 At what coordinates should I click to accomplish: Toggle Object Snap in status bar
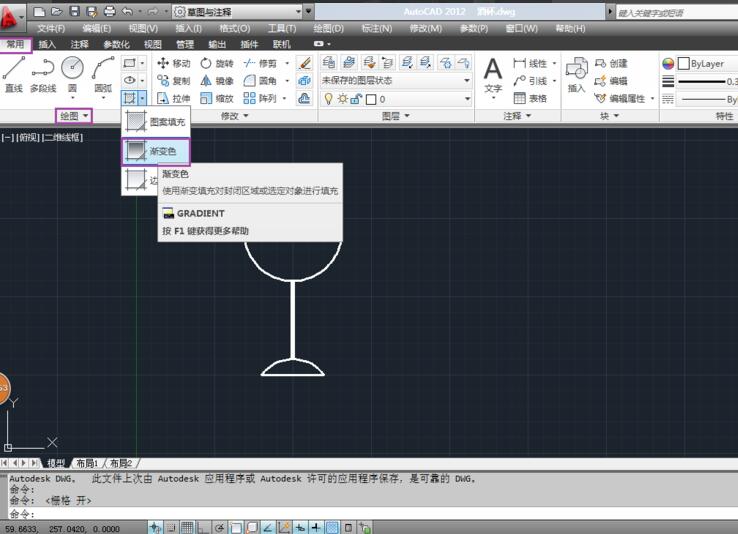(235, 528)
